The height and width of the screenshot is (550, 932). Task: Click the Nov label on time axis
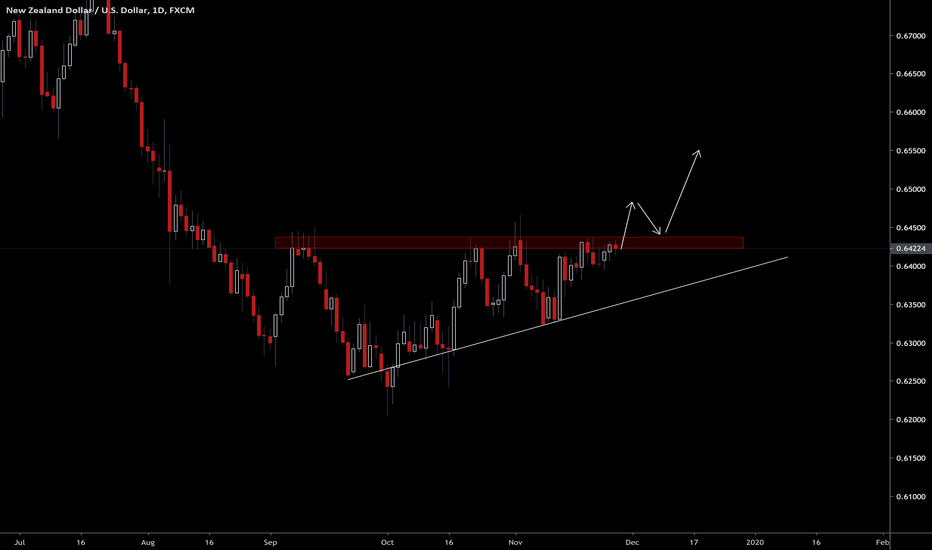coord(515,540)
